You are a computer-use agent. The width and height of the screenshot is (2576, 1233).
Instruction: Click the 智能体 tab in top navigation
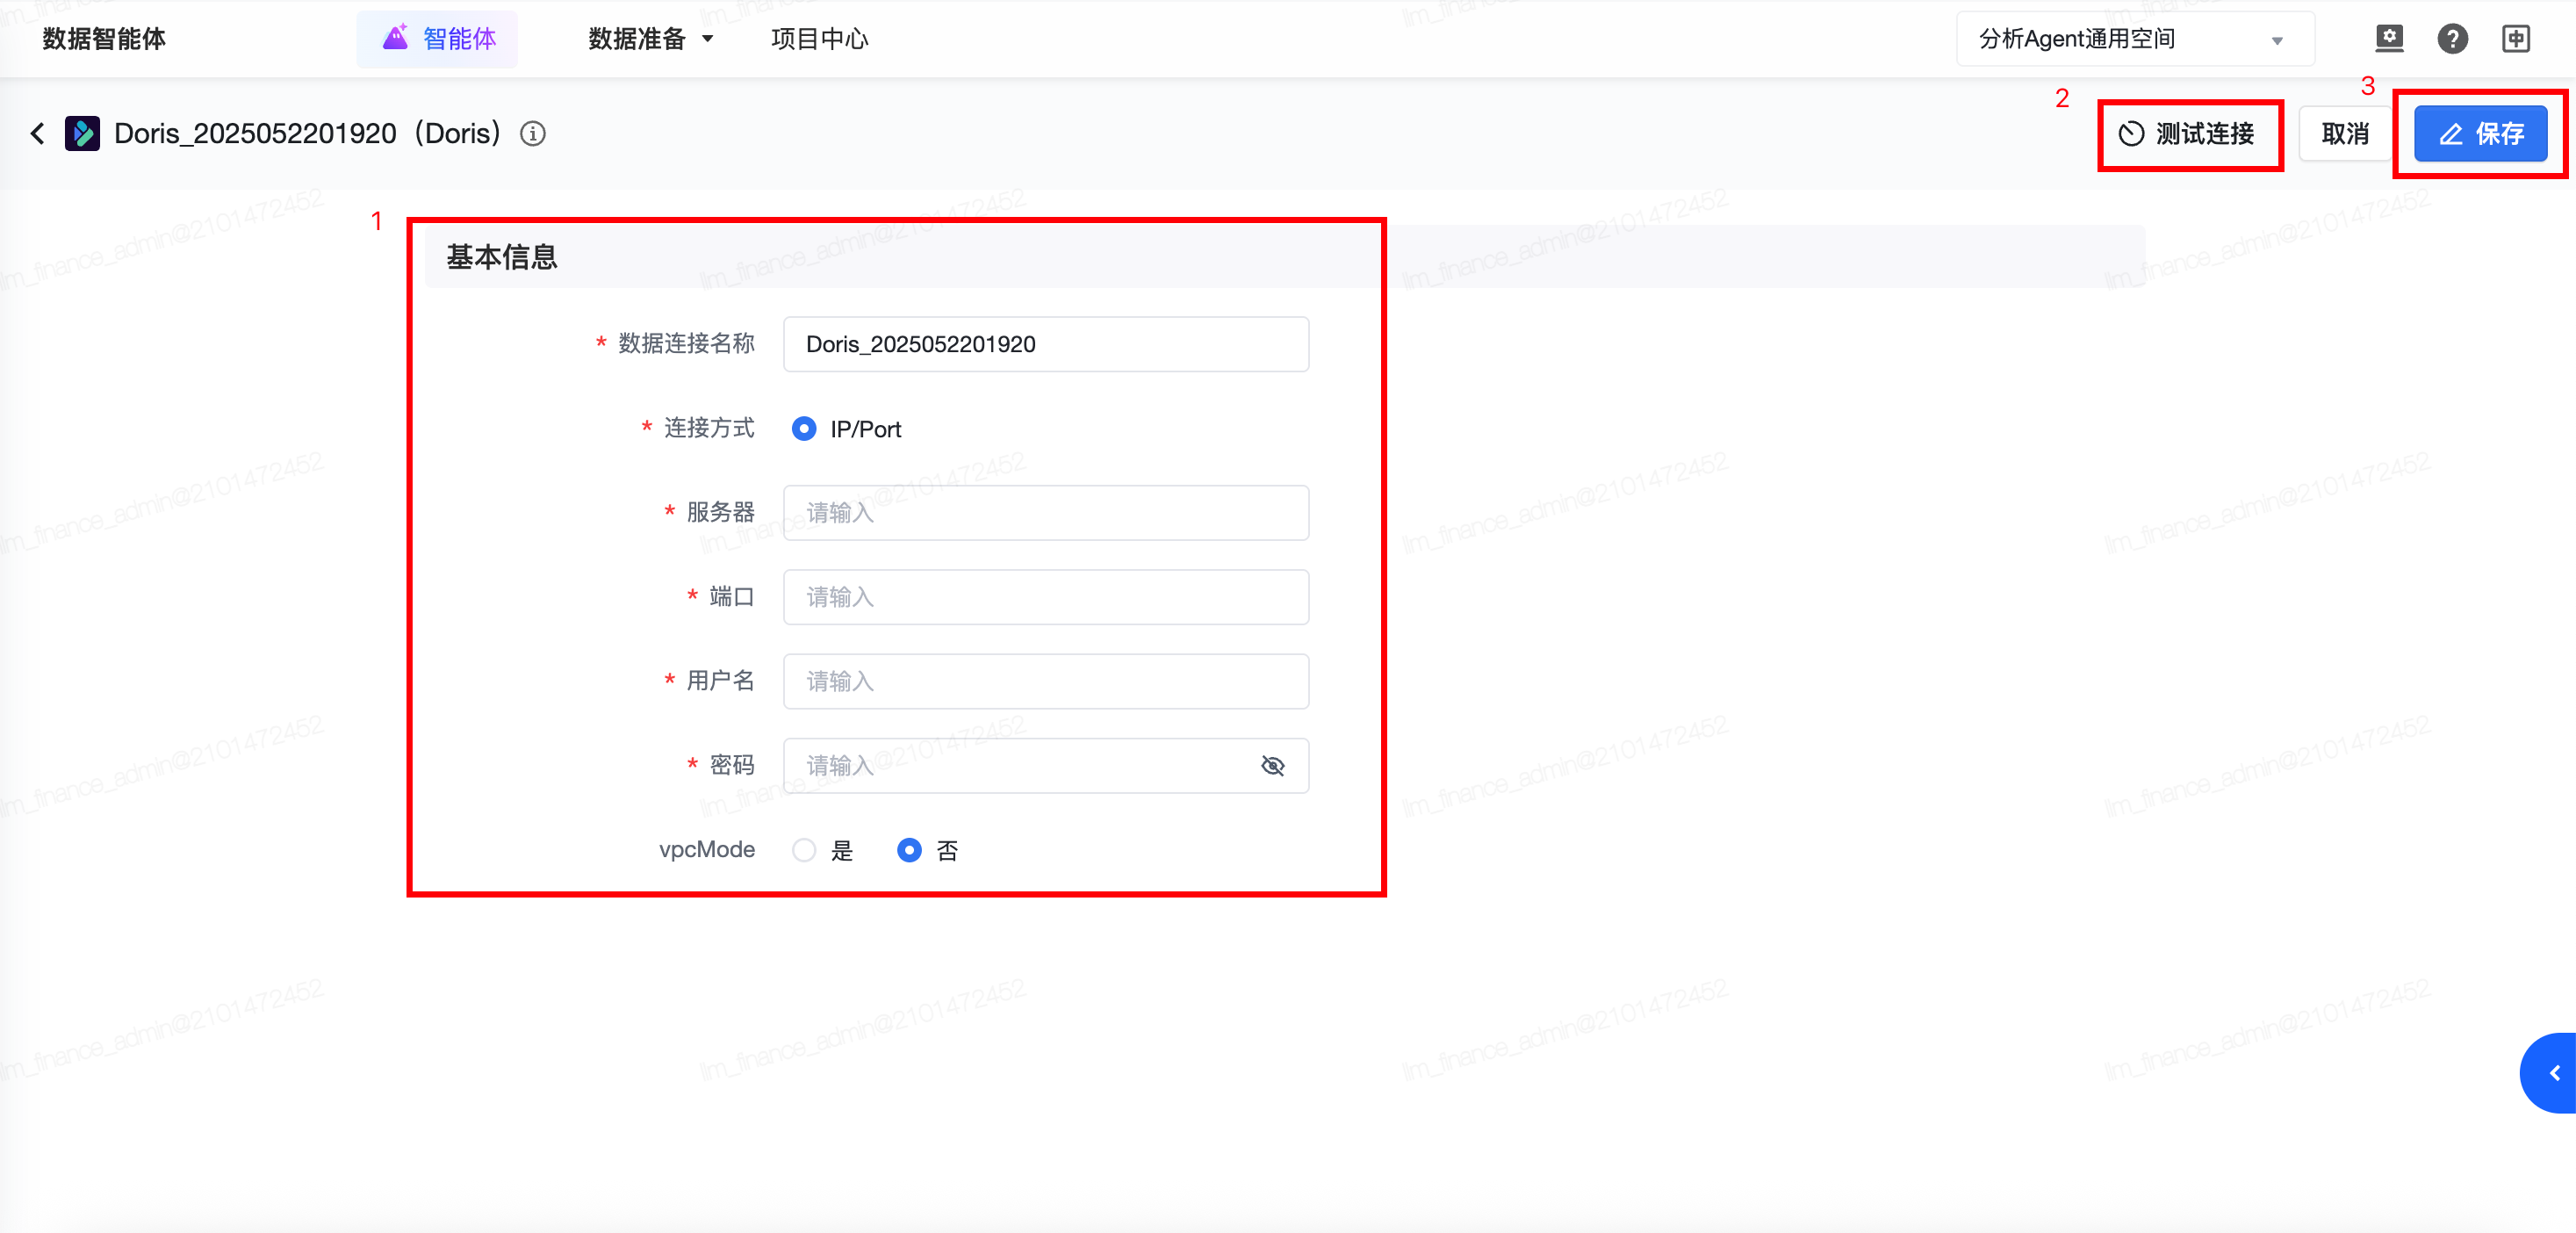tap(438, 39)
